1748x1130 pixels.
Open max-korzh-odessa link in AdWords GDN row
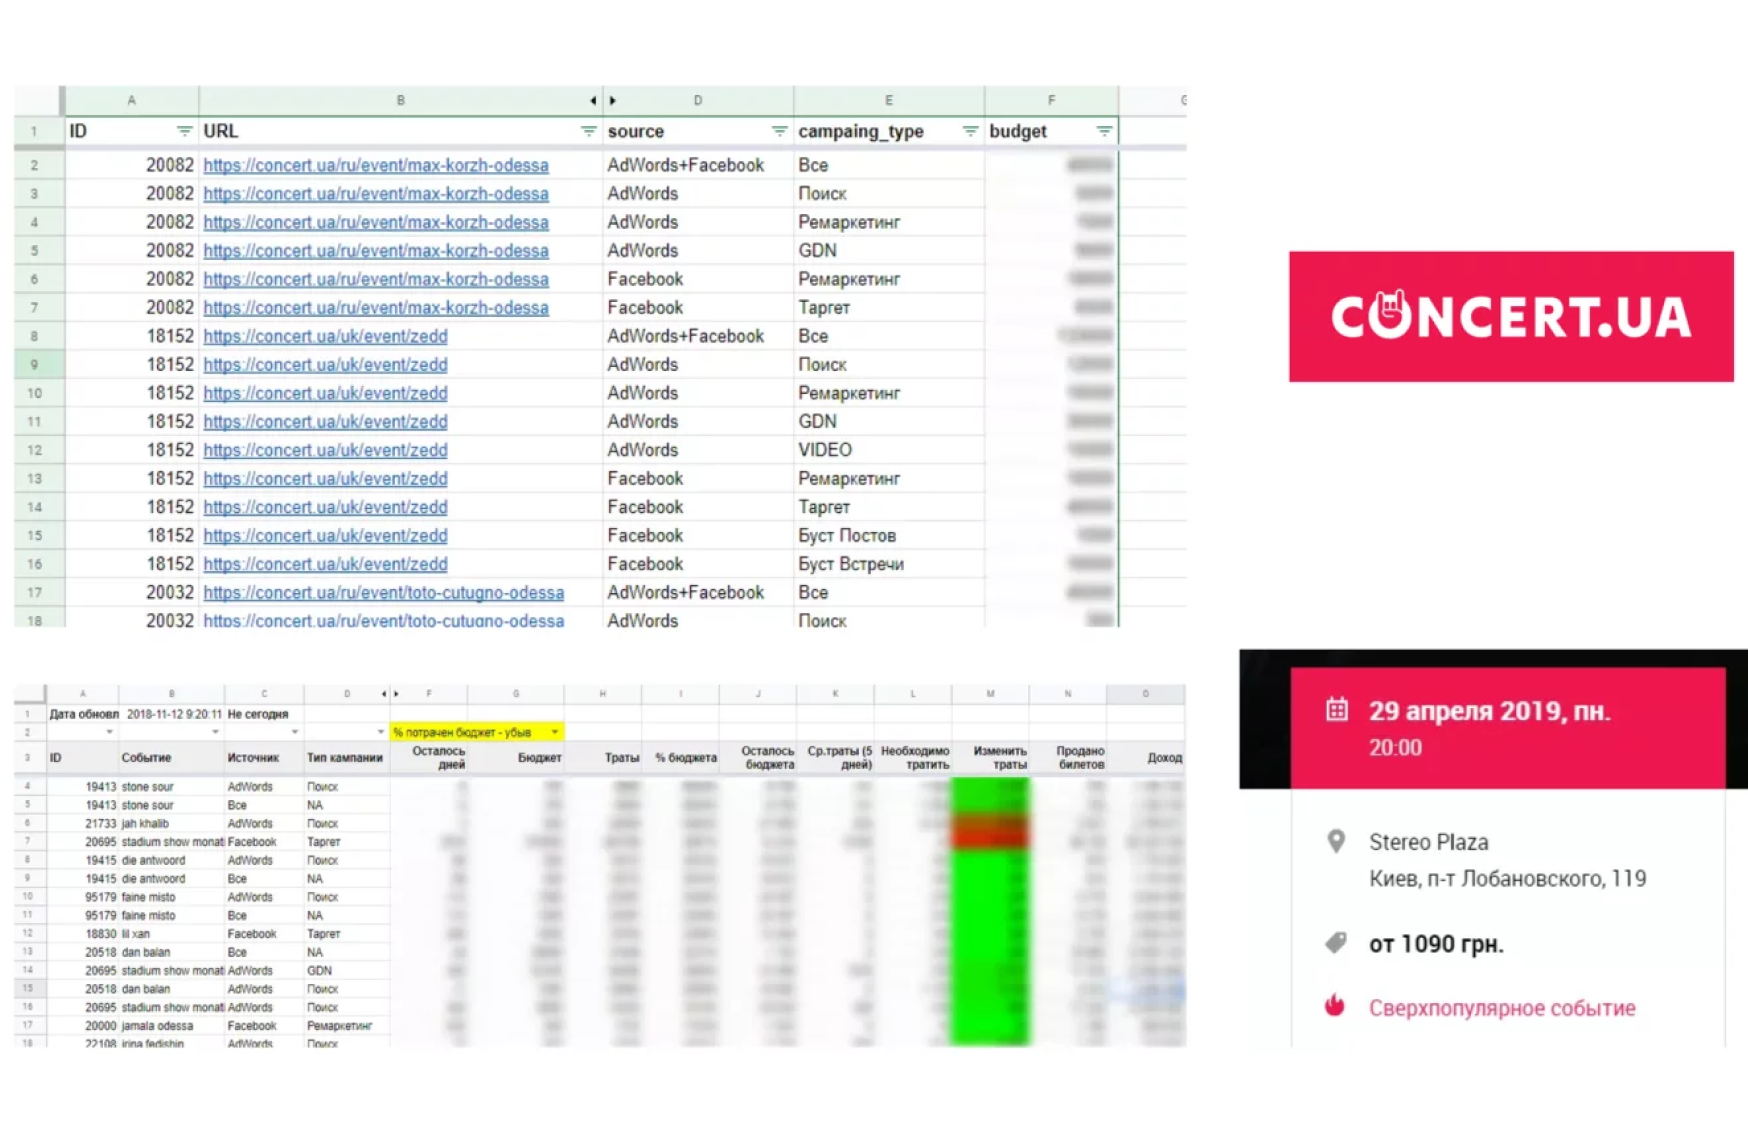click(x=376, y=250)
